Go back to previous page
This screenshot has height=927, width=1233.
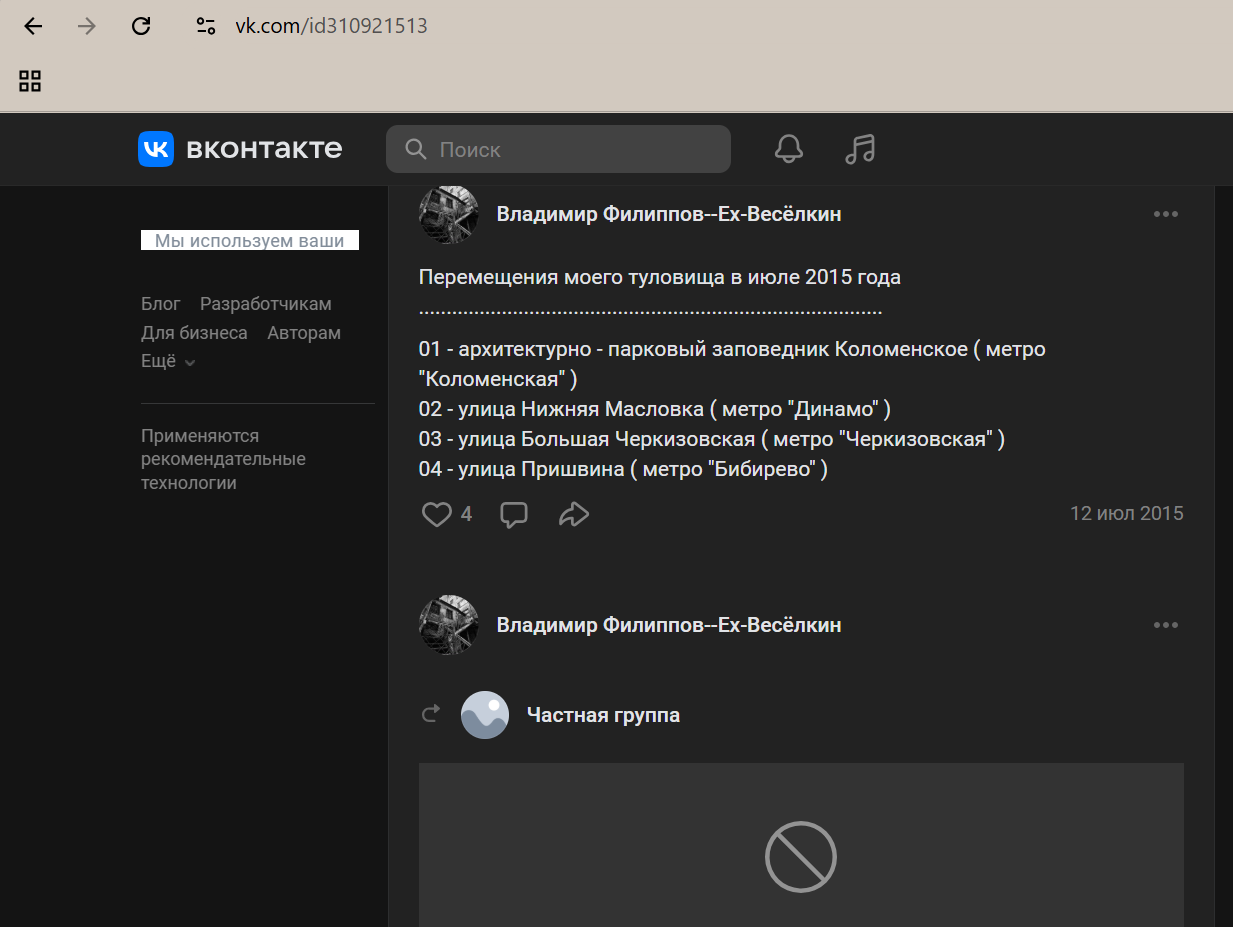click(x=33, y=26)
